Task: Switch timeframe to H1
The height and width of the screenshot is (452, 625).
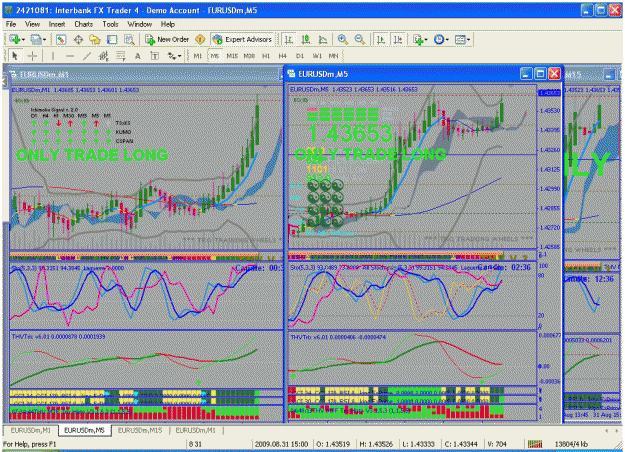Action: coord(266,56)
